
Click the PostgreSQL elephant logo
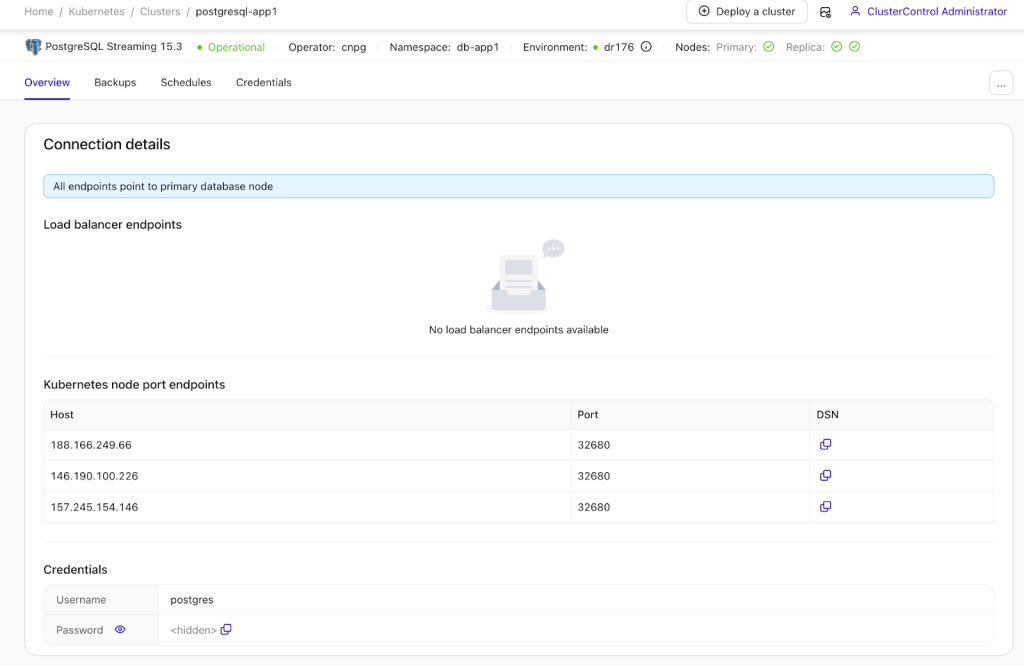pyautogui.click(x=33, y=47)
